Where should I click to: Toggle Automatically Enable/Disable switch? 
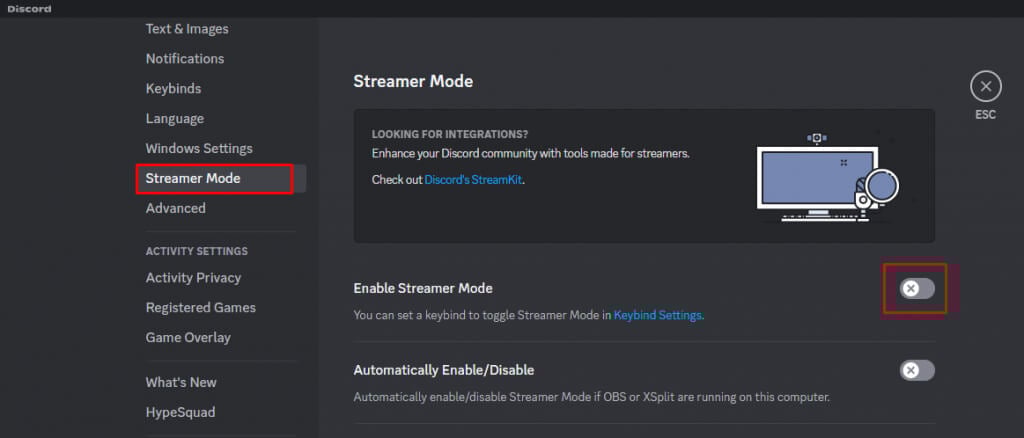pyautogui.click(x=917, y=371)
